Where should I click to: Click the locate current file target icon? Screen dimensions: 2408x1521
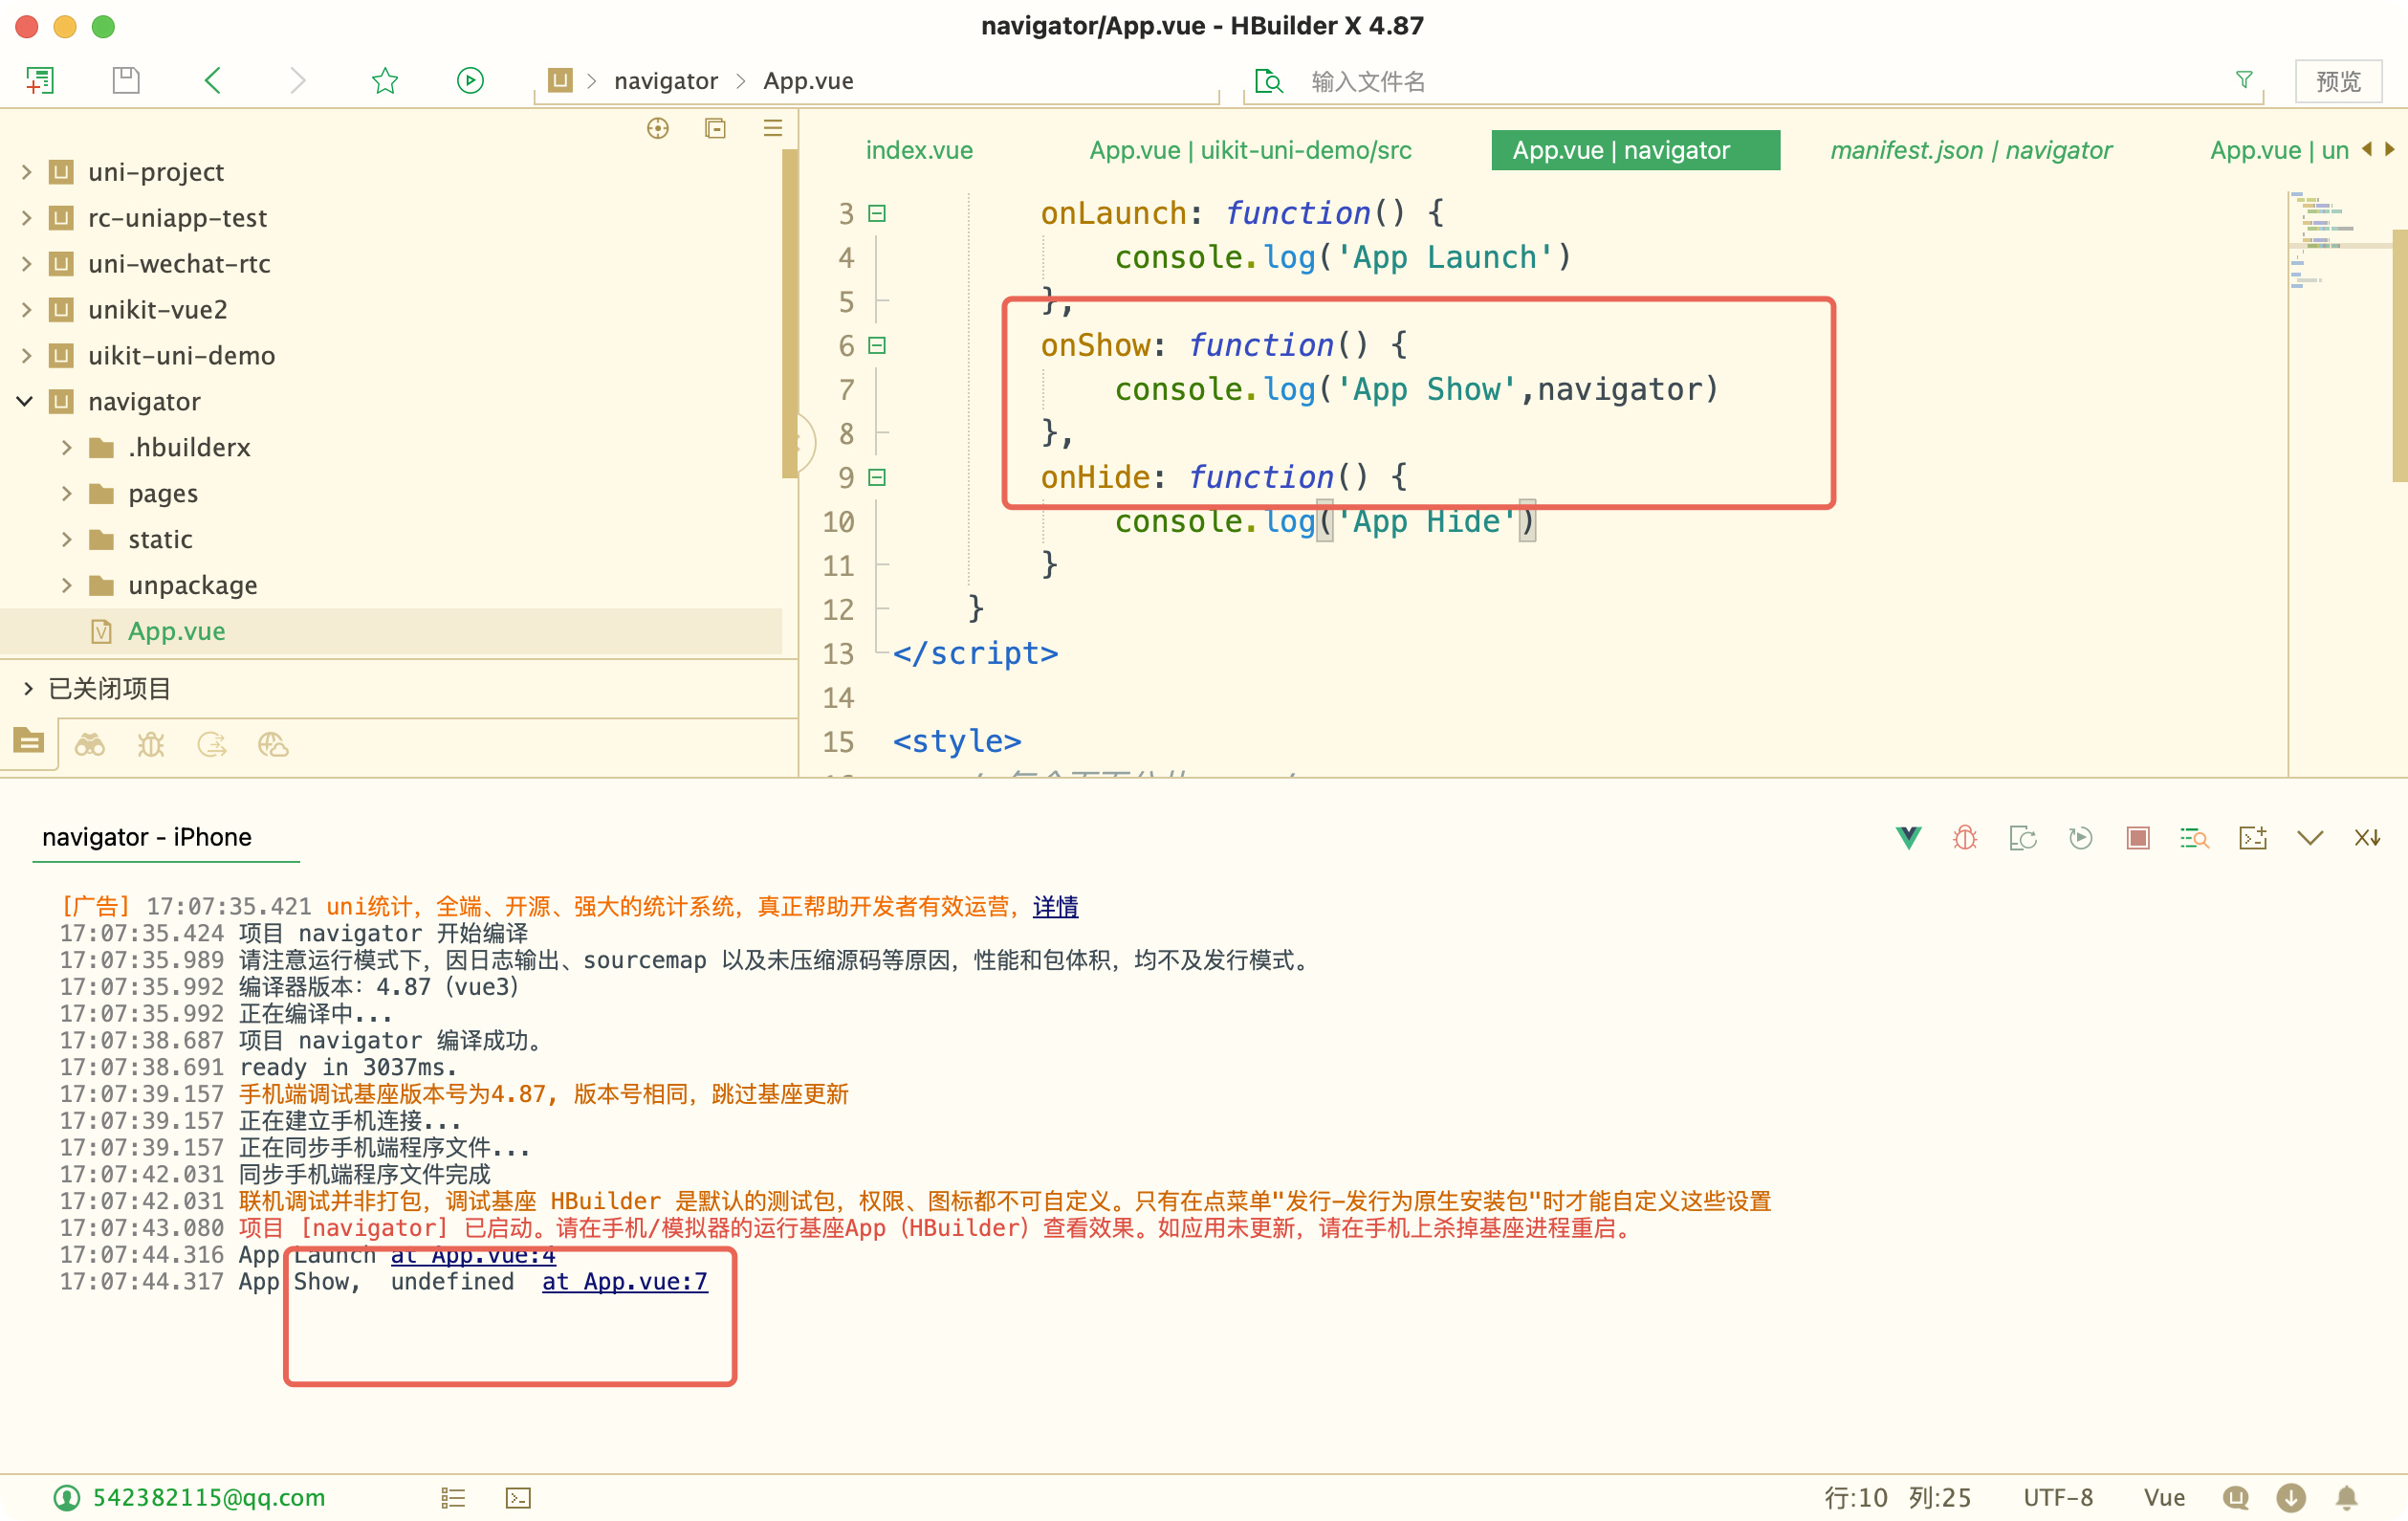click(x=657, y=128)
